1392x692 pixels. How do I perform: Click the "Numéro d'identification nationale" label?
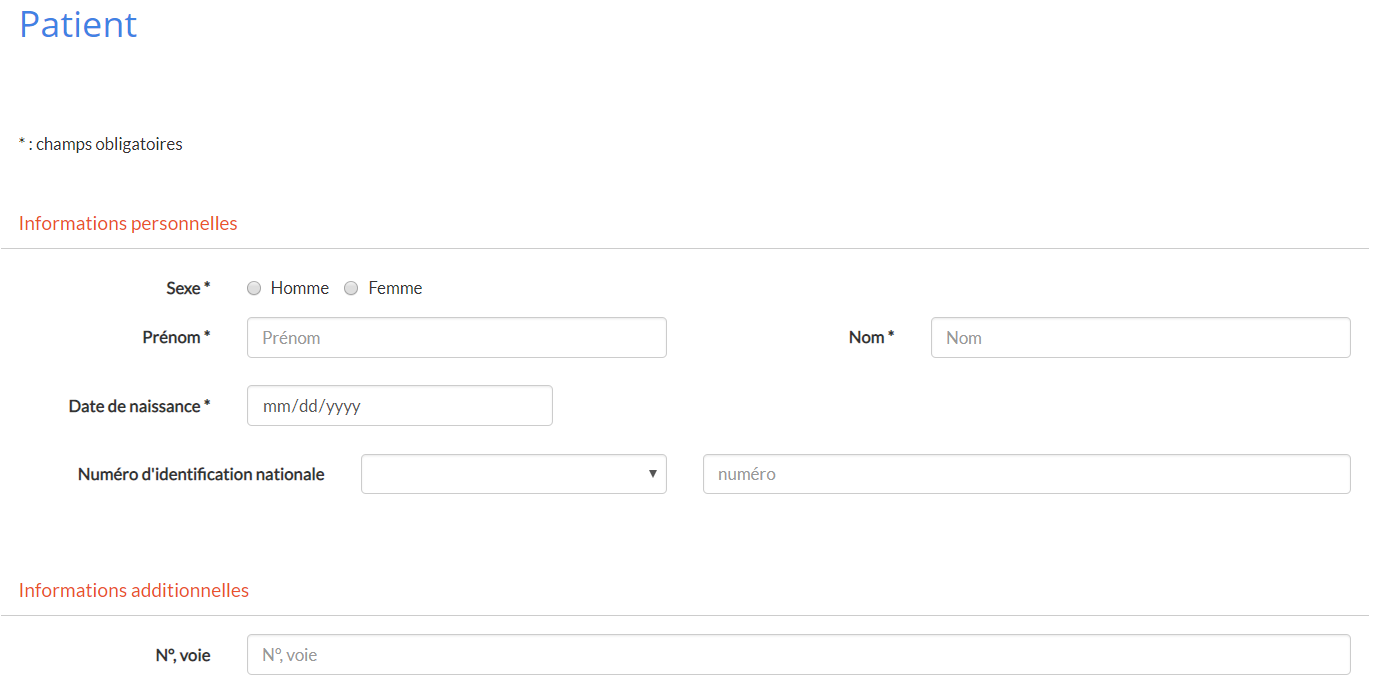coord(200,474)
